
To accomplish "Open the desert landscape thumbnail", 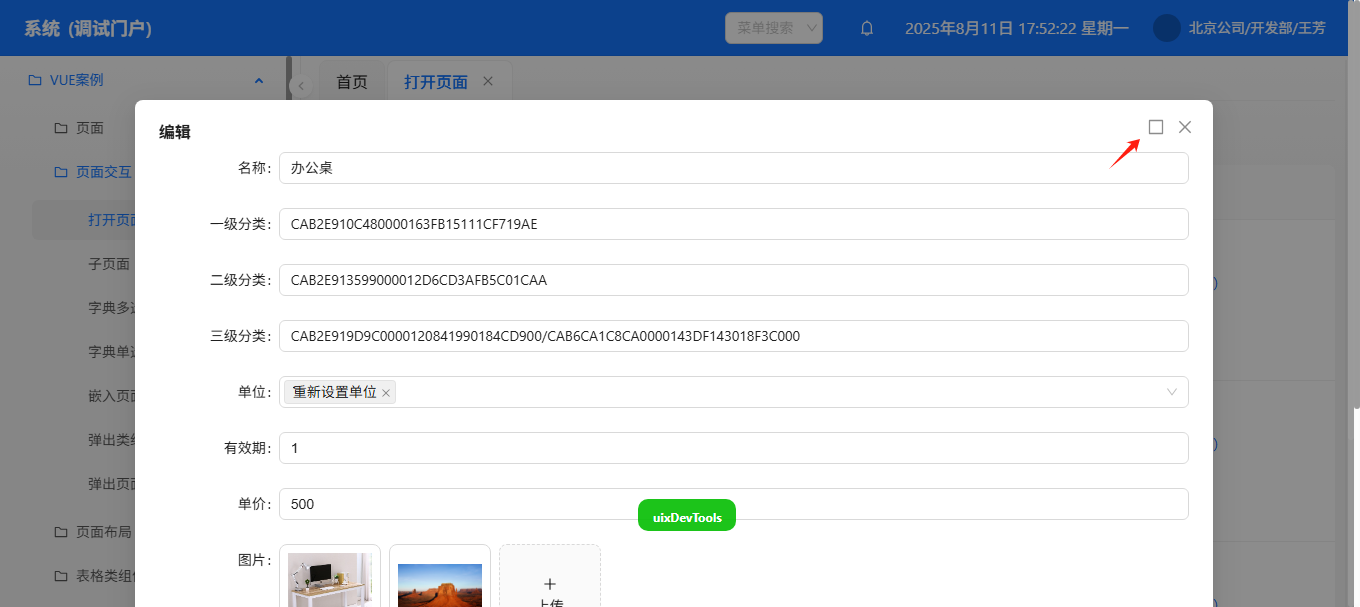I will (x=440, y=584).
